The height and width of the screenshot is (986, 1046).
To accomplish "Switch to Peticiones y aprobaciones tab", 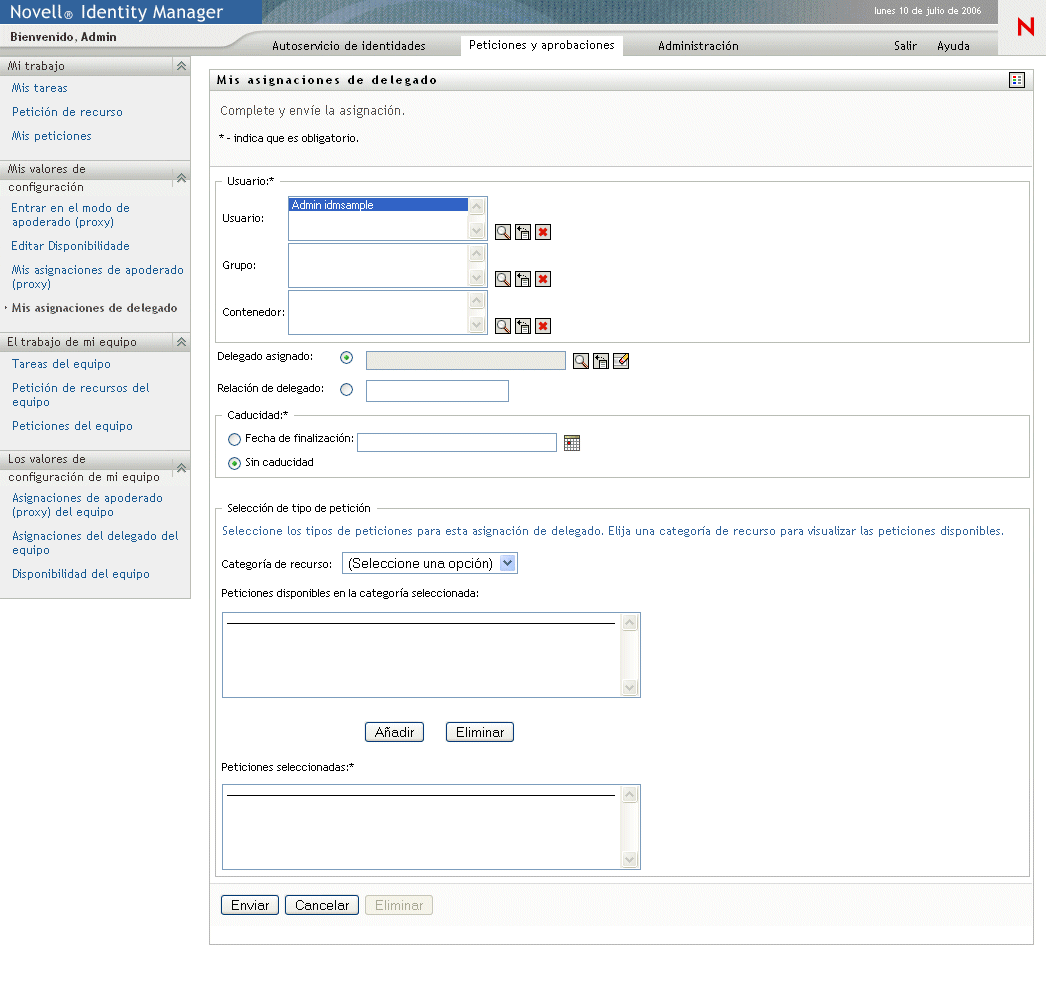I will (x=542, y=45).
